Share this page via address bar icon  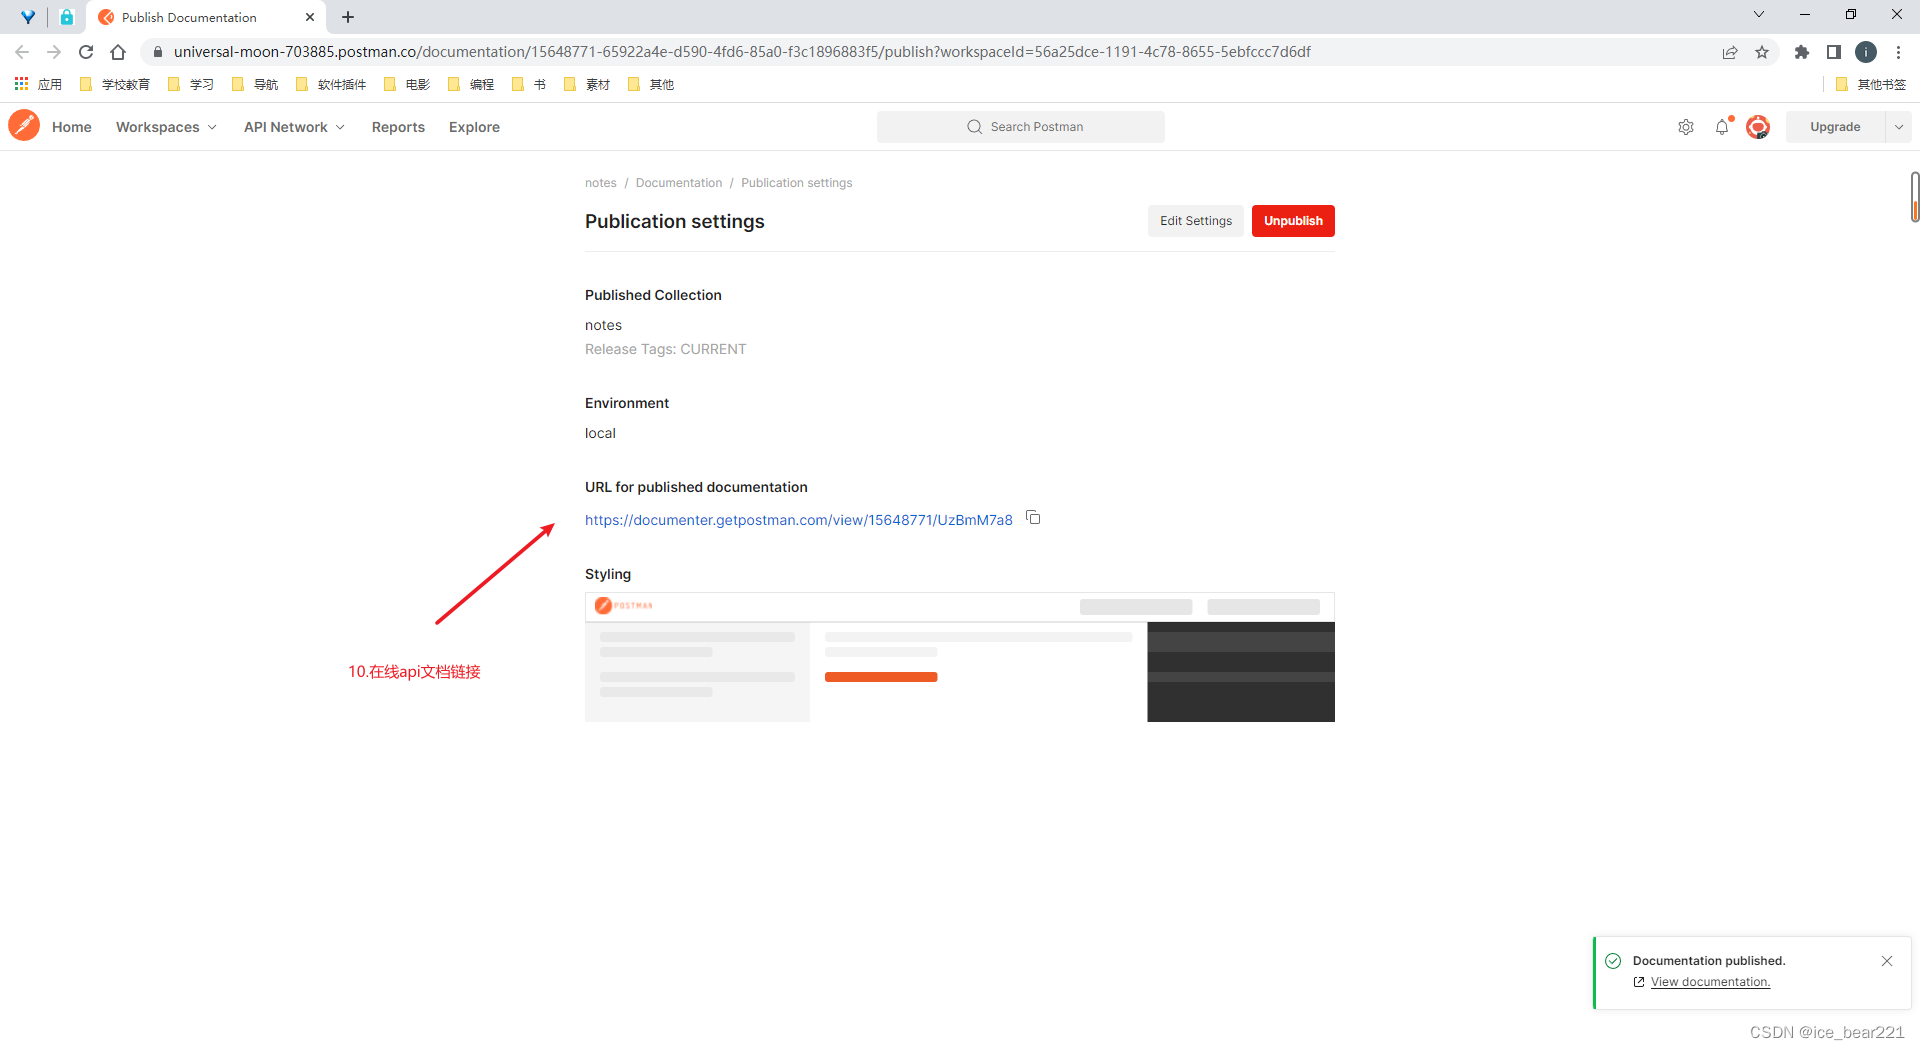(x=1730, y=52)
